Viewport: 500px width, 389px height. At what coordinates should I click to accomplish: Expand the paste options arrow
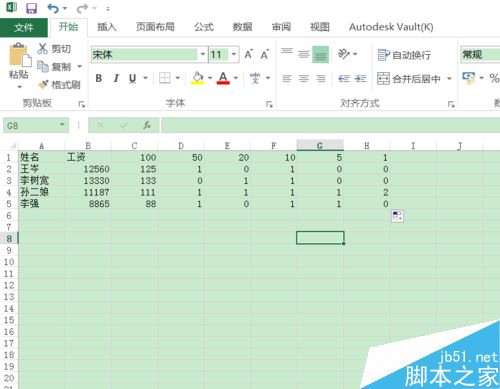pos(19,87)
